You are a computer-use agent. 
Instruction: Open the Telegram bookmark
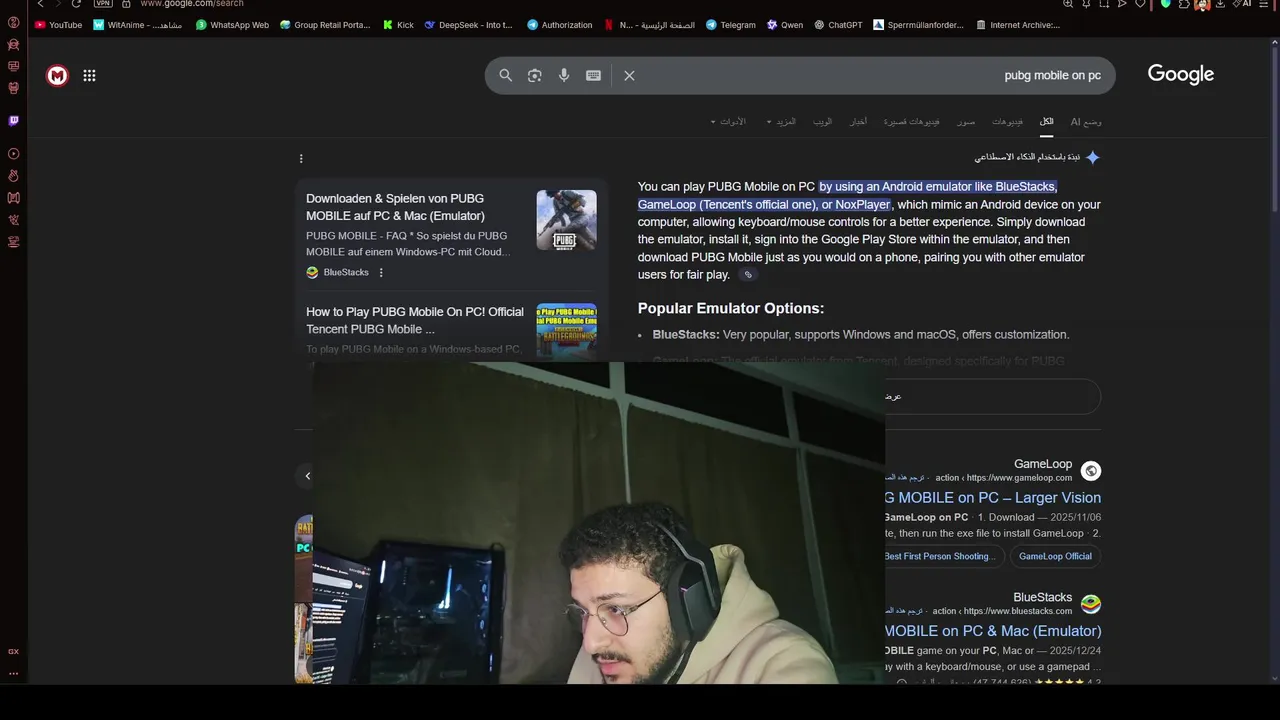pos(731,25)
